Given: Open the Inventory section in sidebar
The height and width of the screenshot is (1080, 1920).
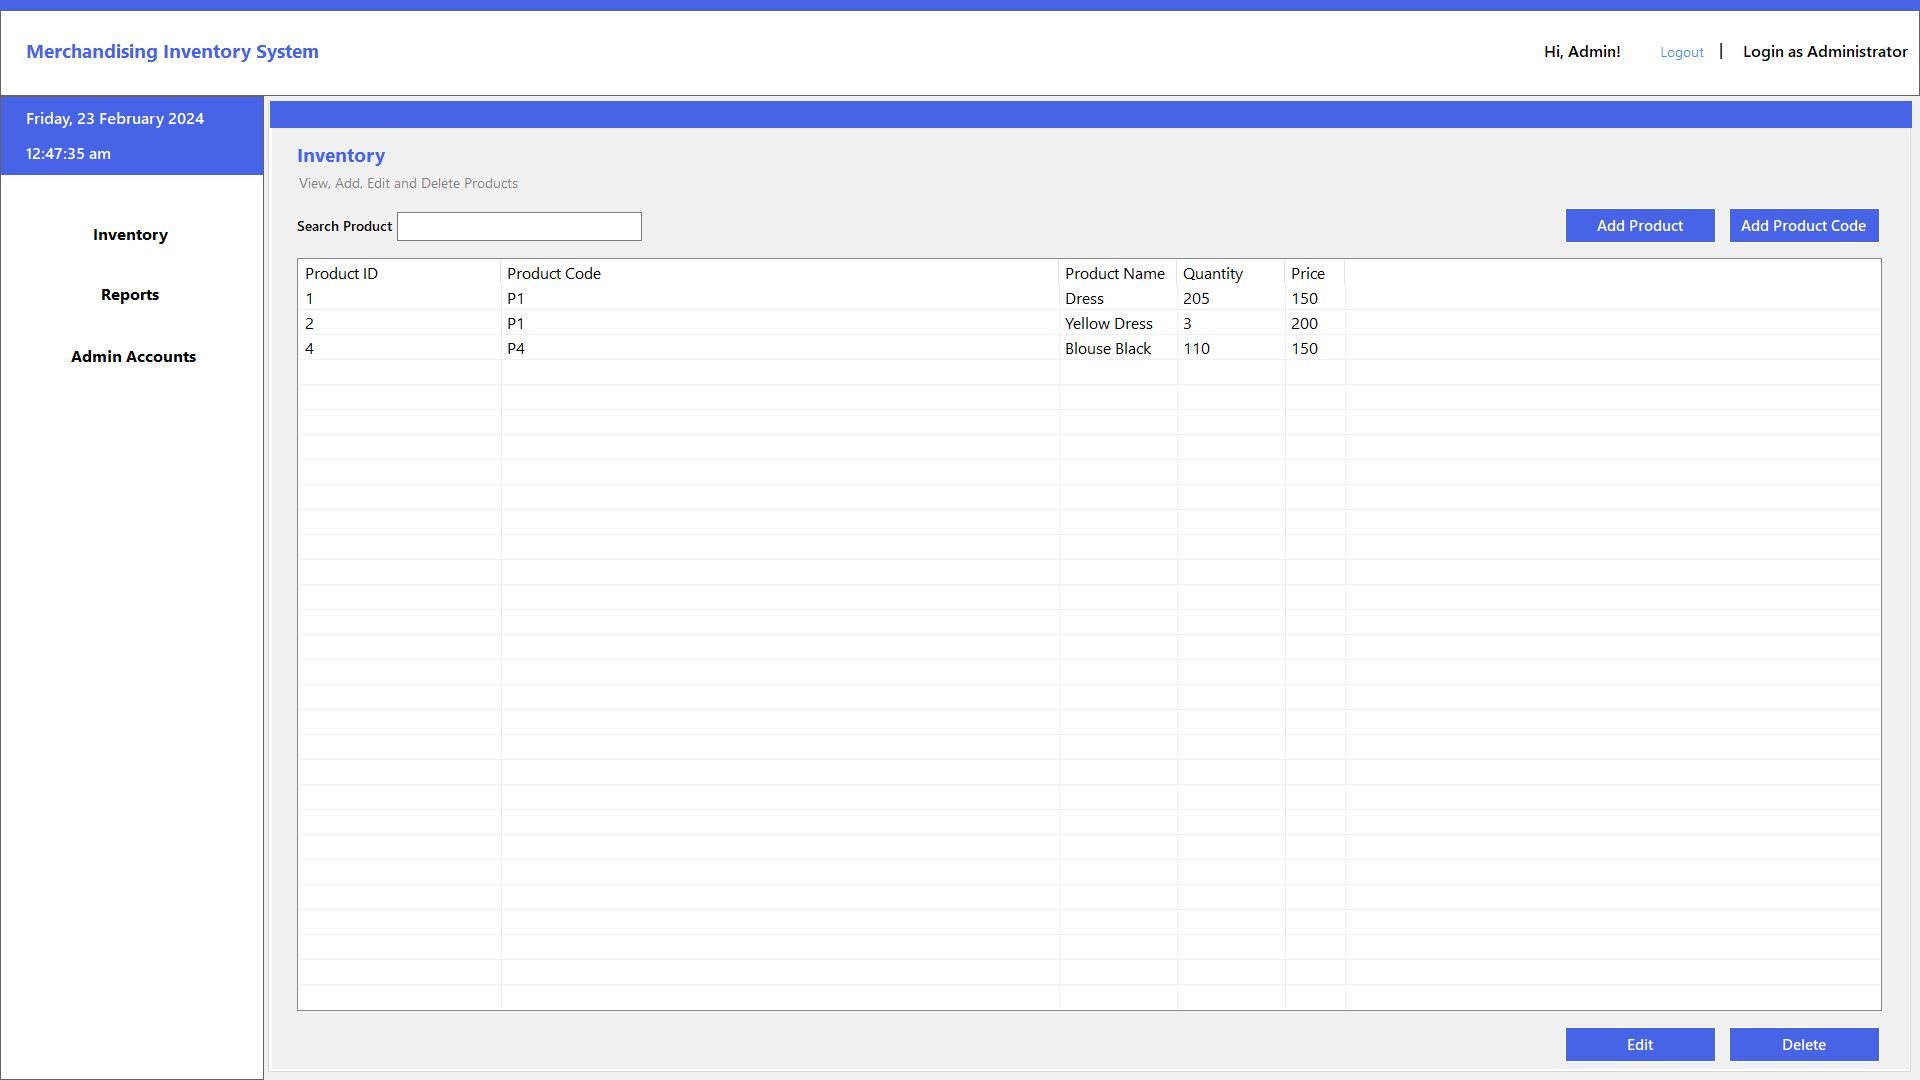Looking at the screenshot, I should coord(130,235).
